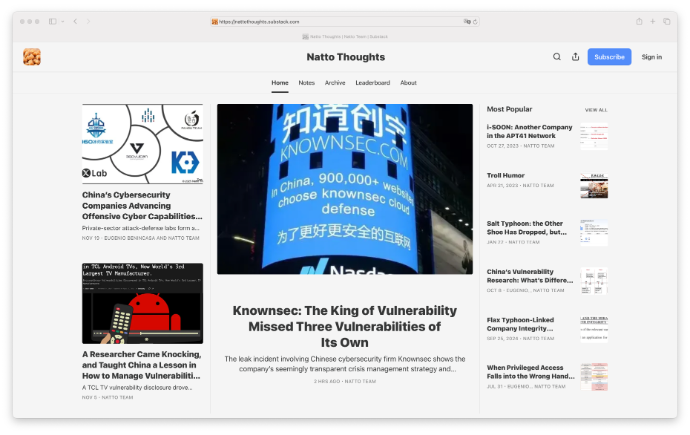This screenshot has width=690, height=435.
Task: Open the Archive tab
Action: tap(335, 83)
